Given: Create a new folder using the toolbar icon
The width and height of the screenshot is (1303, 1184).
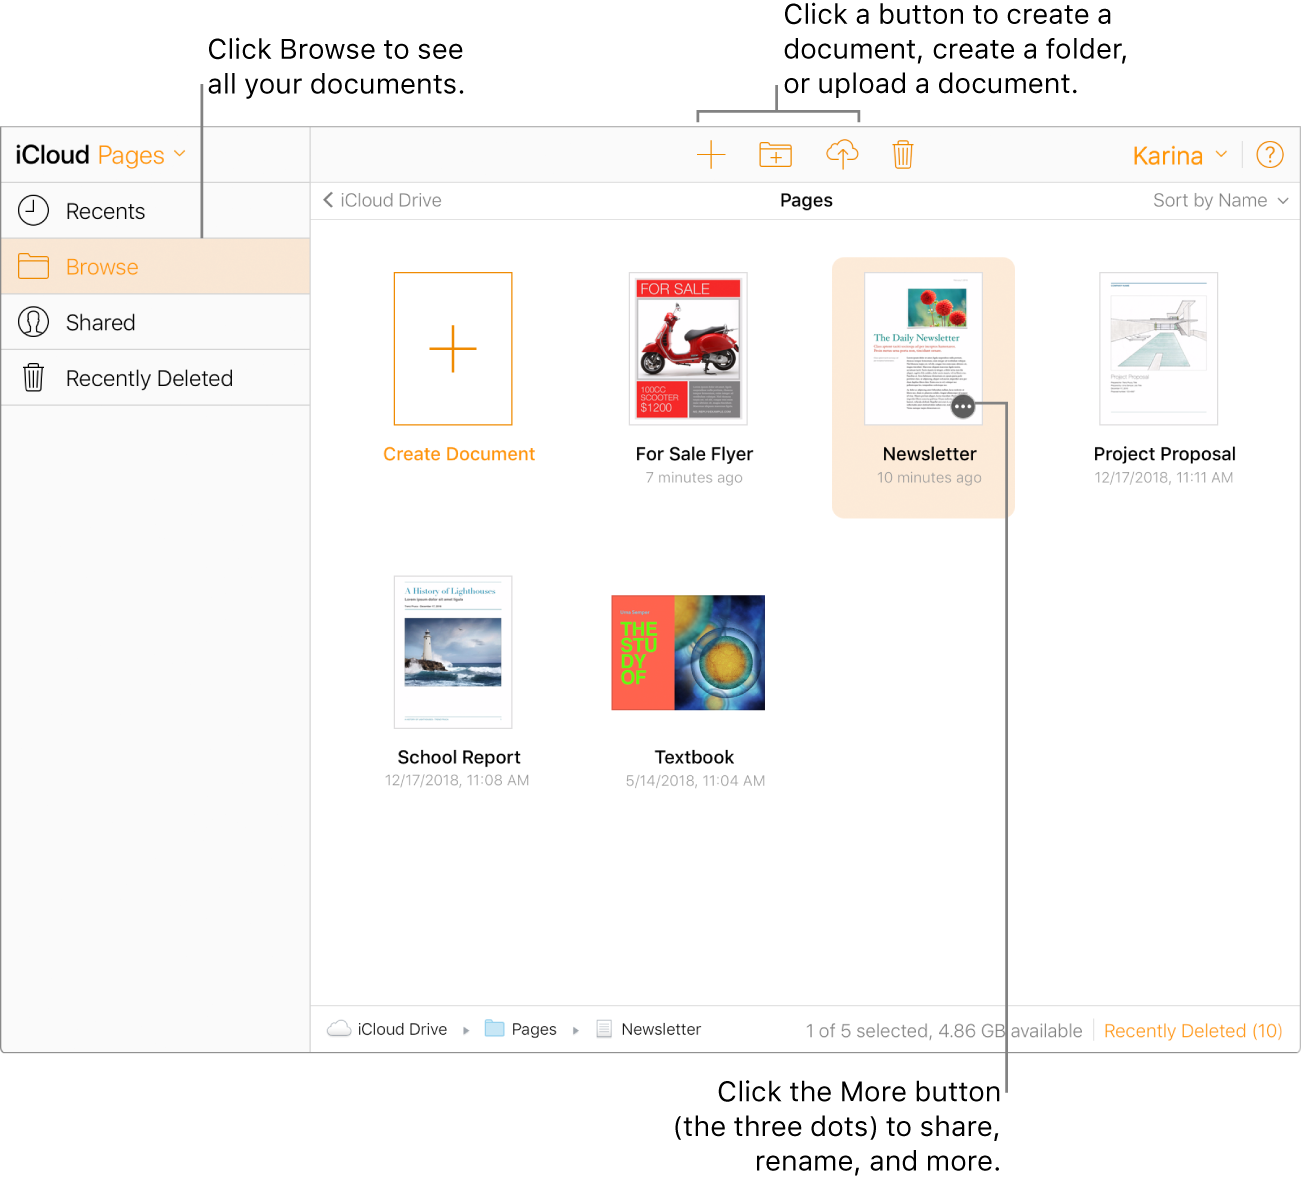Looking at the screenshot, I should click(x=775, y=155).
